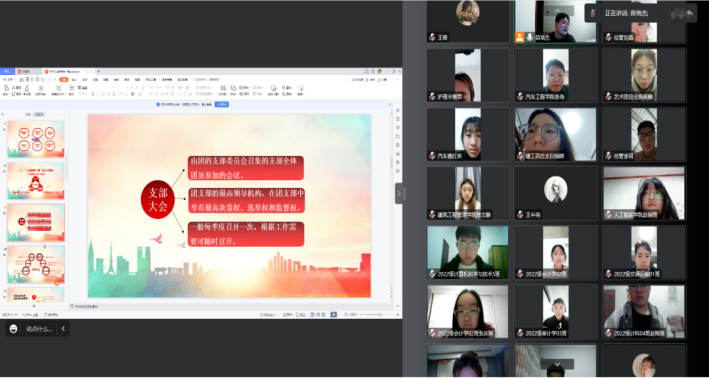Screen dimensions: 709x378
Task: Open the '文件' menu in WPS
Action: [x=9, y=80]
